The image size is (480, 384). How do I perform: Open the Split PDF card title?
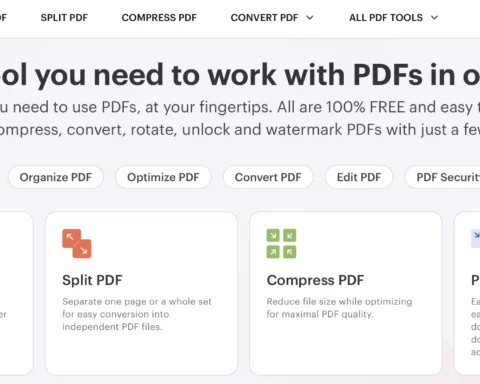click(92, 280)
